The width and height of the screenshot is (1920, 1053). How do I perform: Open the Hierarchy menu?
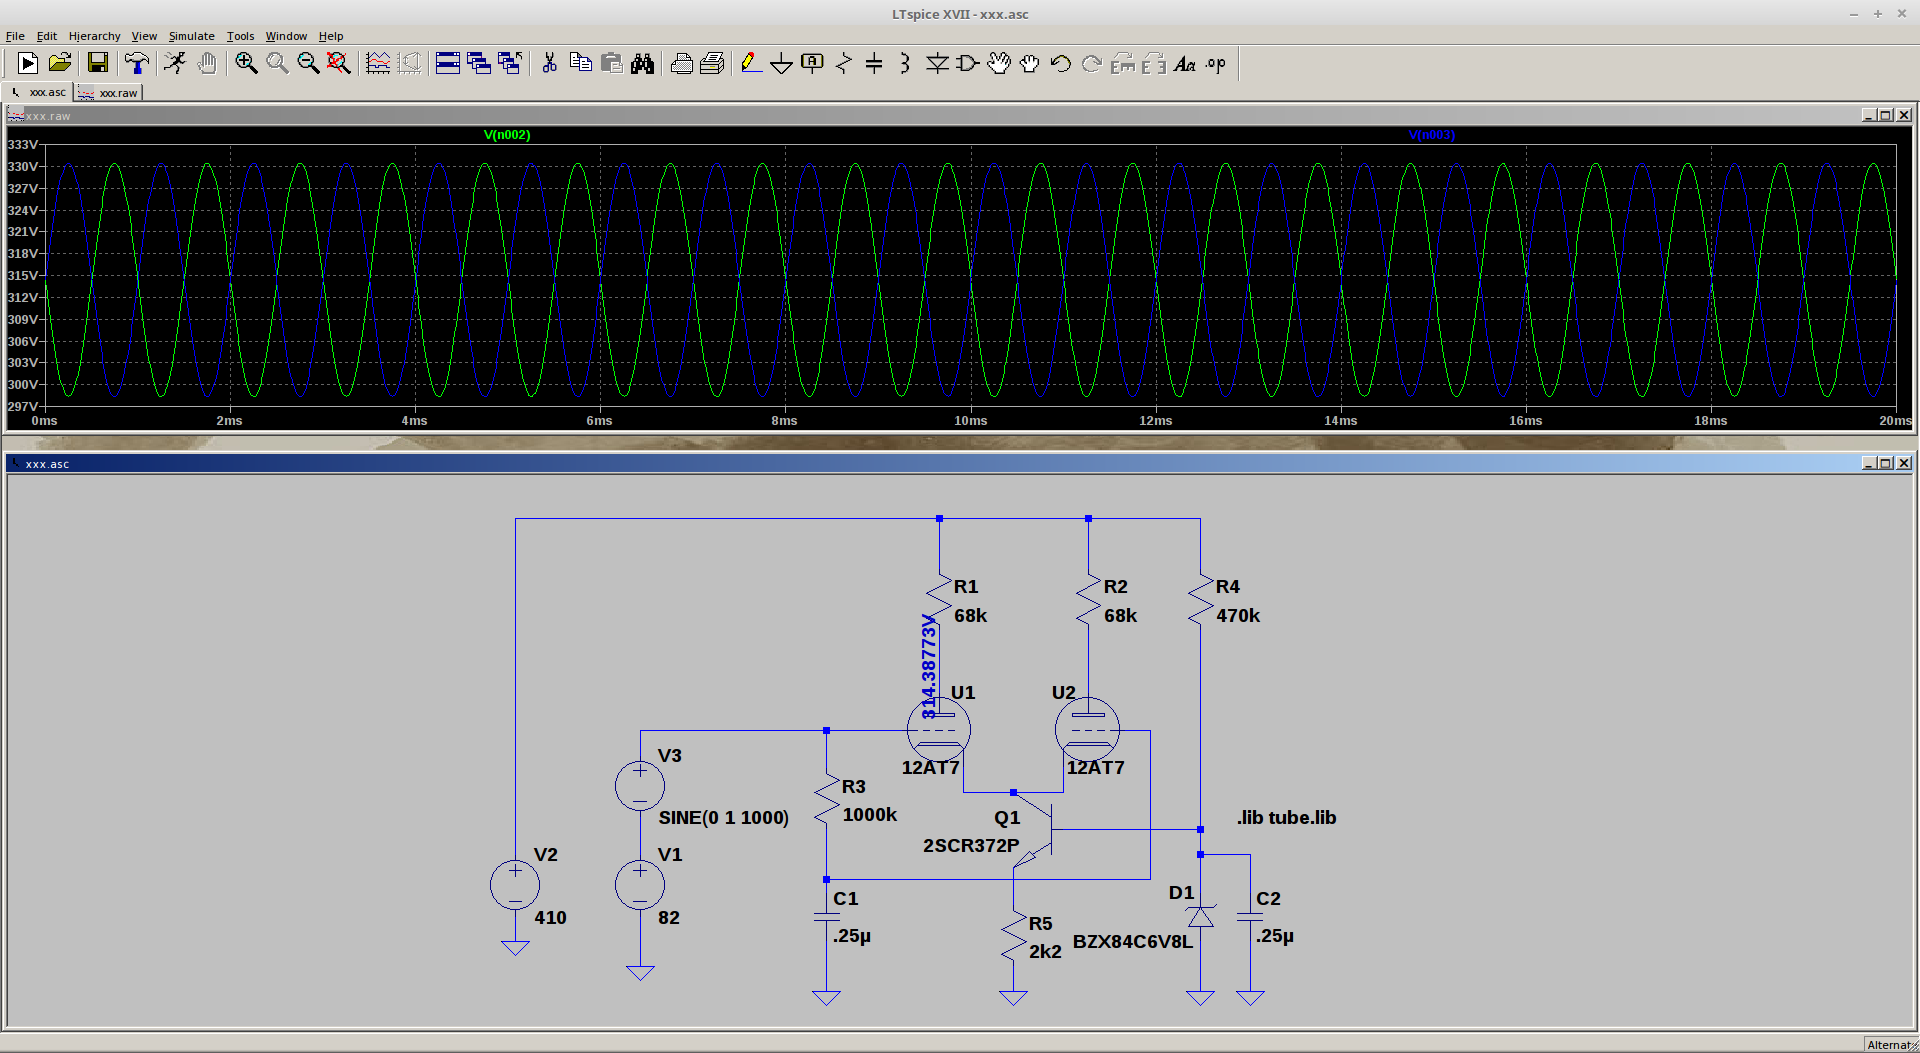[x=94, y=36]
